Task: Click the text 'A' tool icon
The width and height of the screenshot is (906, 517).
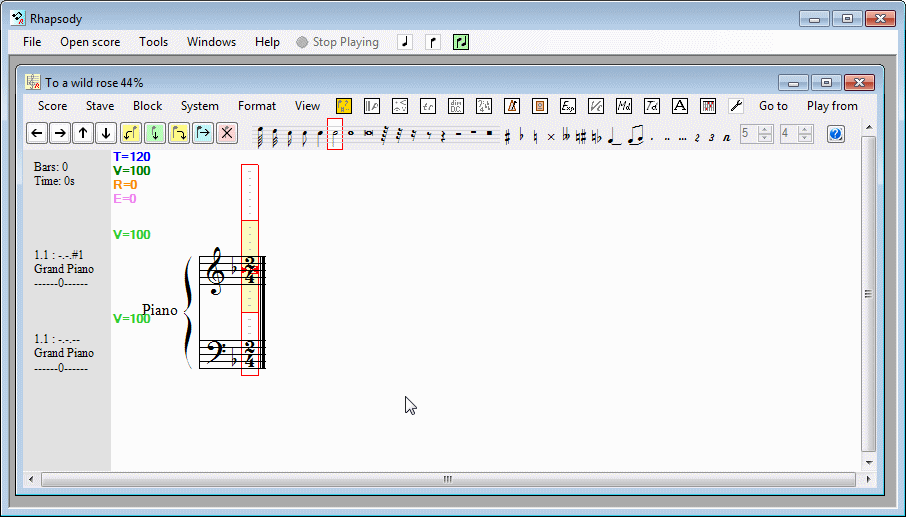Action: point(680,106)
